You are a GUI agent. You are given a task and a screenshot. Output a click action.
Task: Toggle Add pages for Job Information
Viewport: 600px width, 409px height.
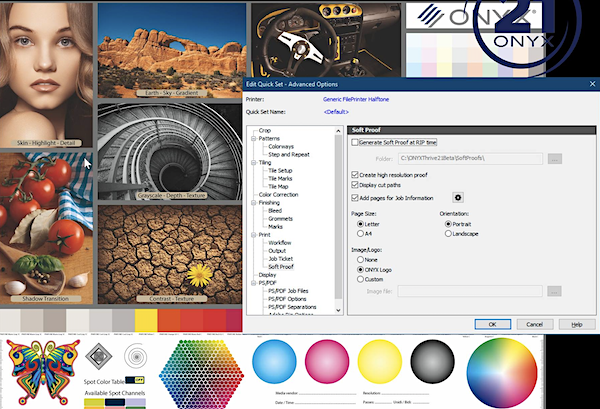click(x=355, y=198)
